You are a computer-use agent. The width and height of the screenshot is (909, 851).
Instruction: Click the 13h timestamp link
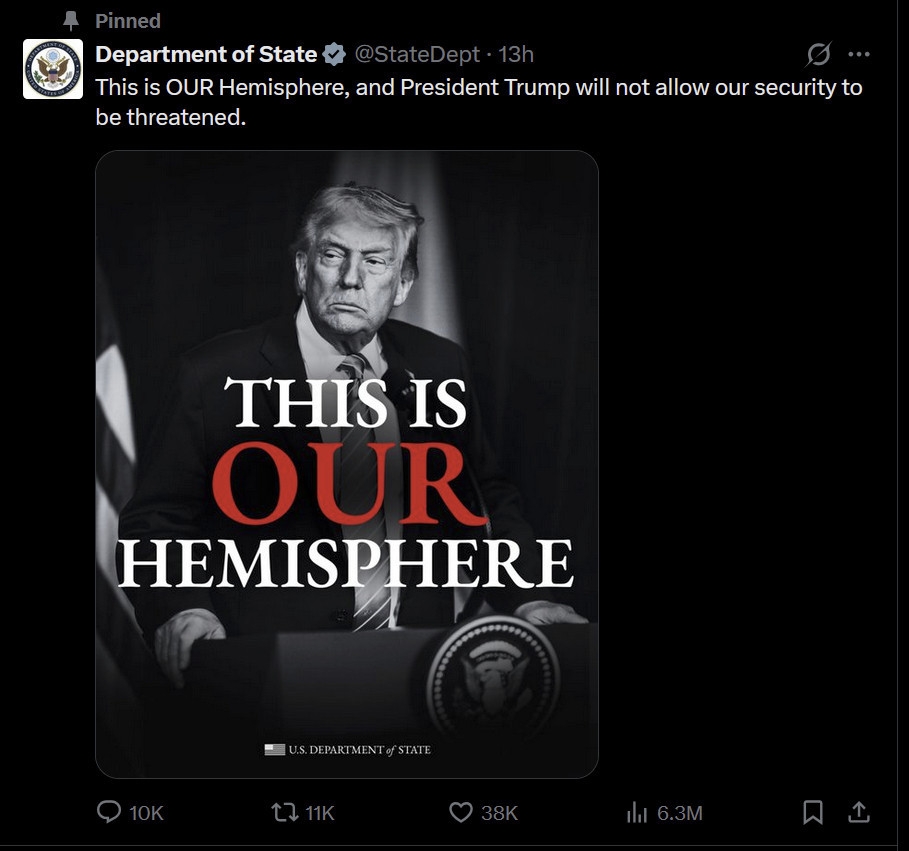coord(516,54)
